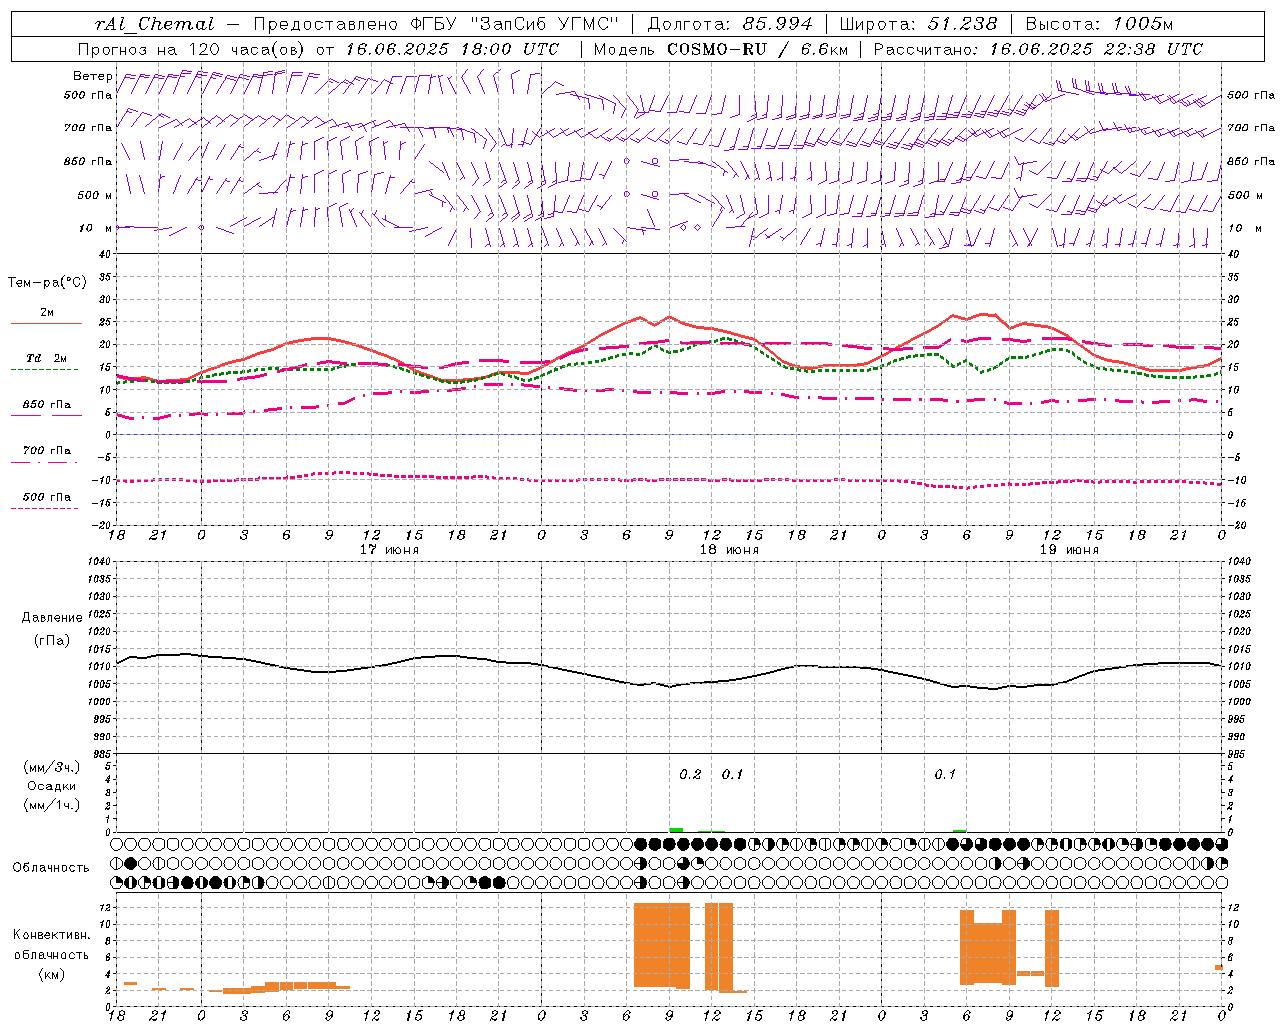Click the forecast header Прогноз на 120 часа(ов)
This screenshot has height=1024, width=1280.
(193, 49)
